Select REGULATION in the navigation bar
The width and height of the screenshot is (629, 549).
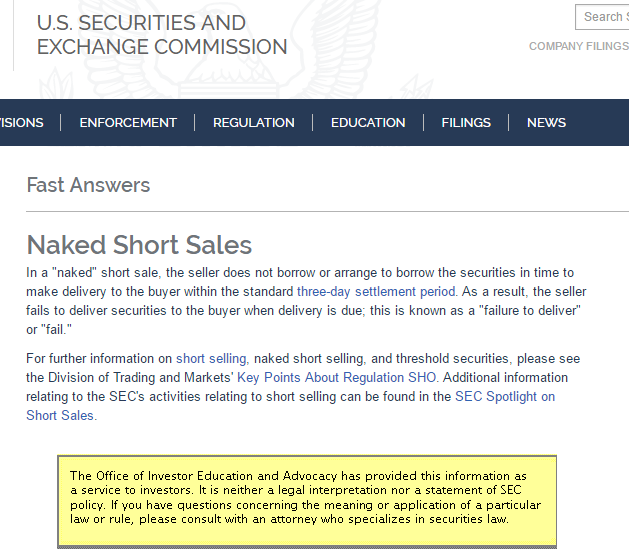[x=254, y=122]
